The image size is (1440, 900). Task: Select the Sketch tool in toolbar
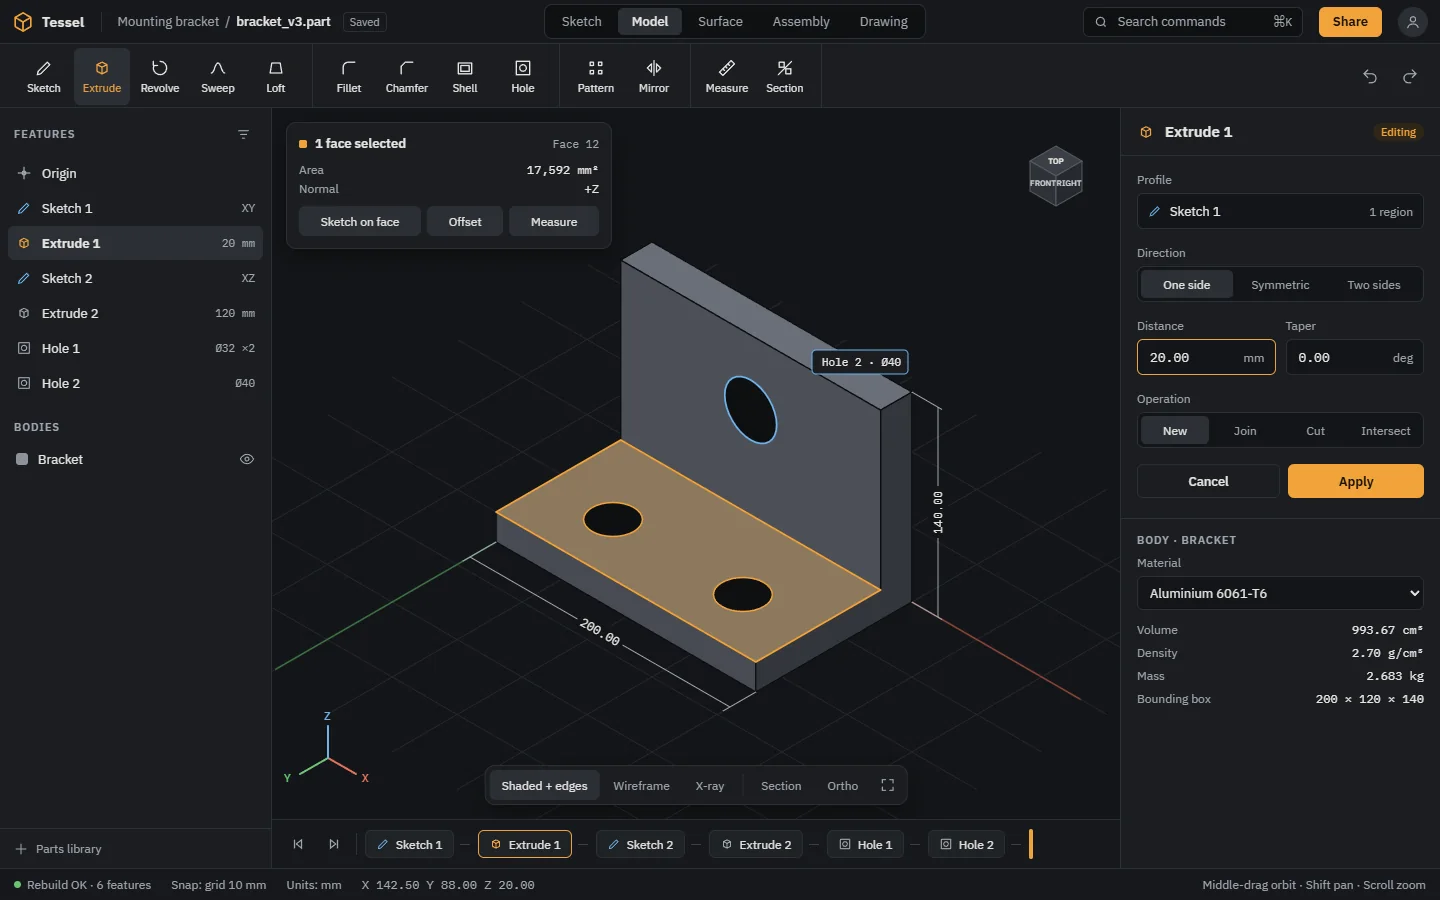point(44,76)
